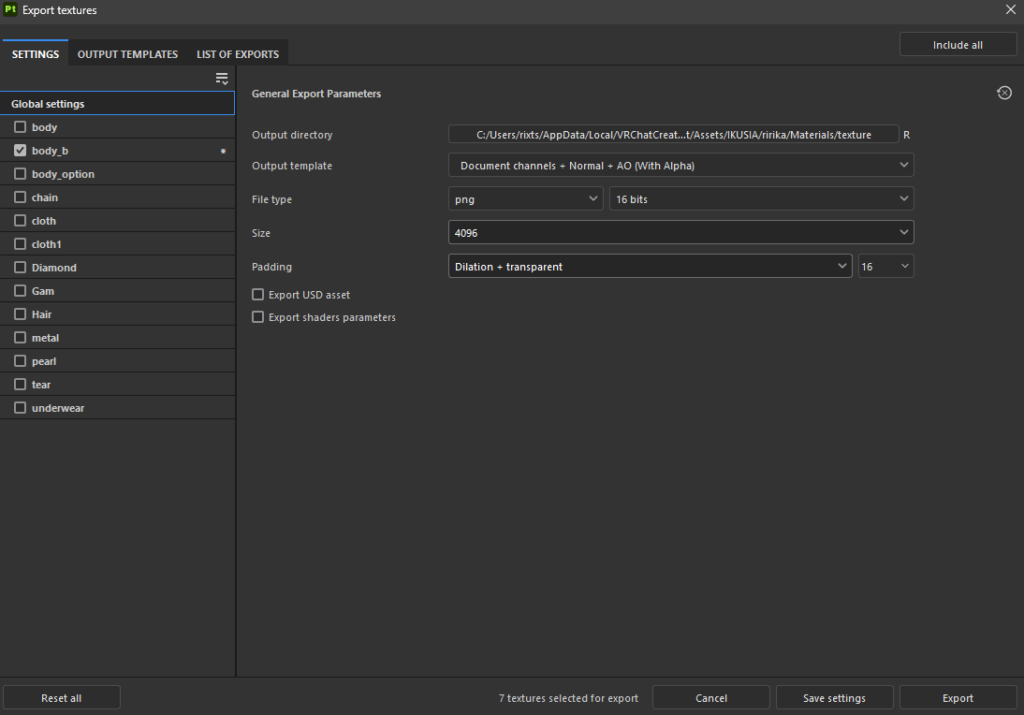This screenshot has height=715, width=1024.
Task: Click the reset parameters icon near General Export Parameters
Action: pyautogui.click(x=1004, y=93)
